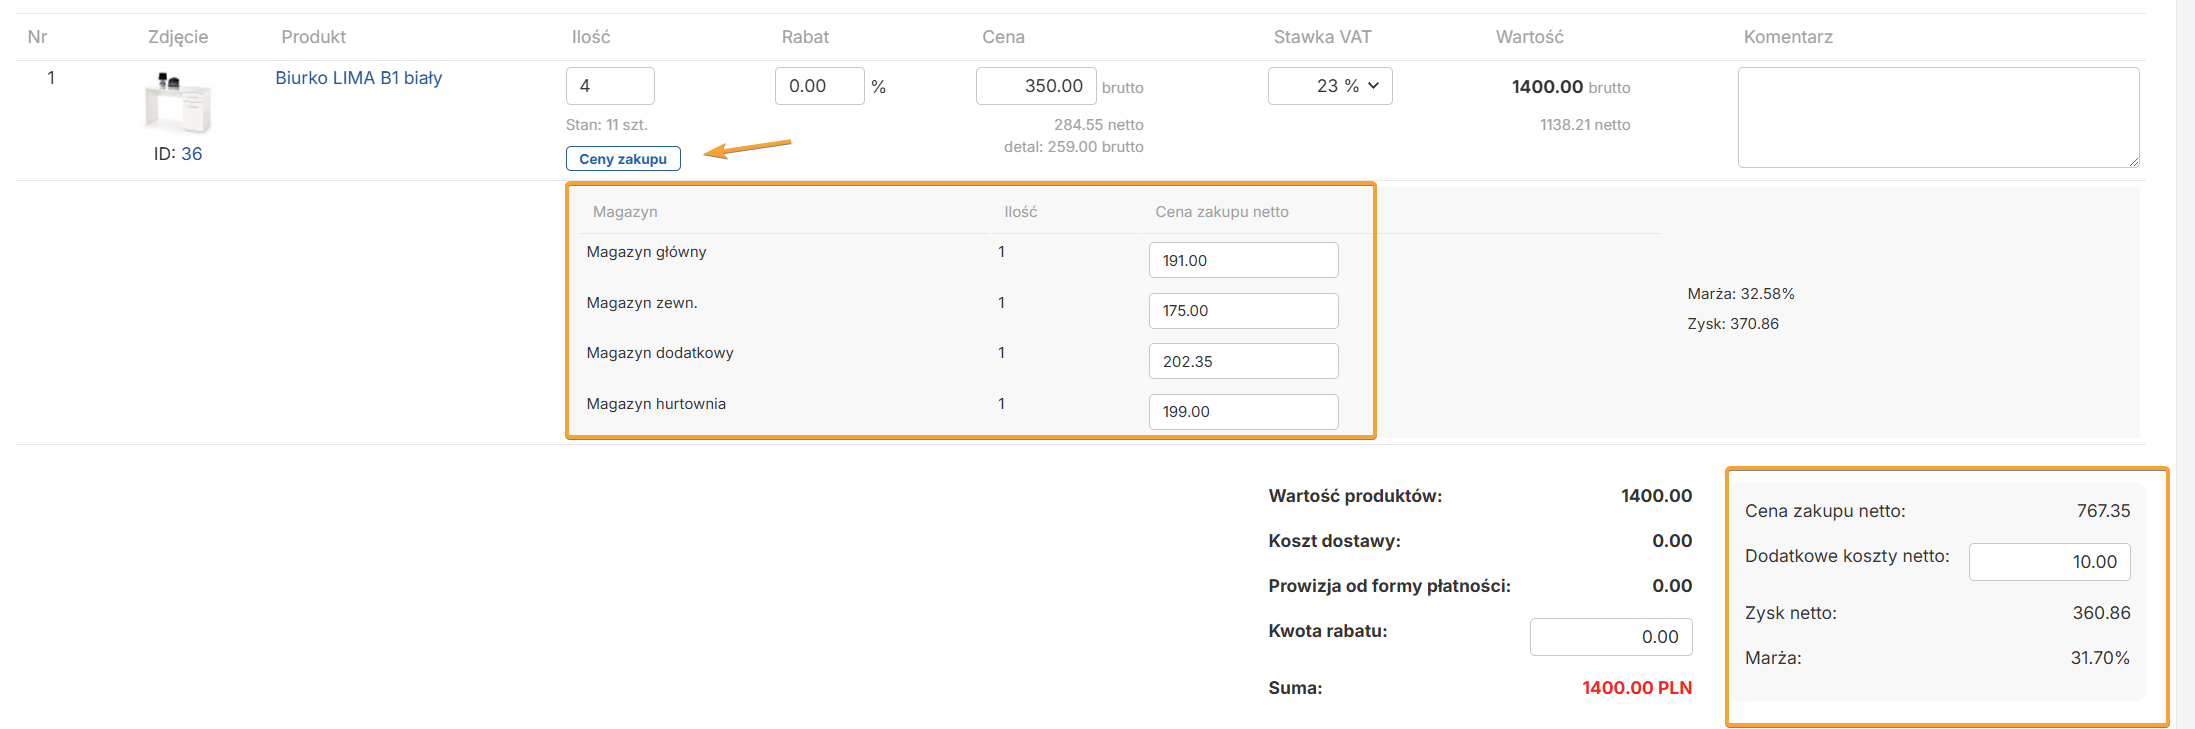Edit Magazyn zewn. purchase price field
This screenshot has width=2195, height=729.
[x=1242, y=311]
